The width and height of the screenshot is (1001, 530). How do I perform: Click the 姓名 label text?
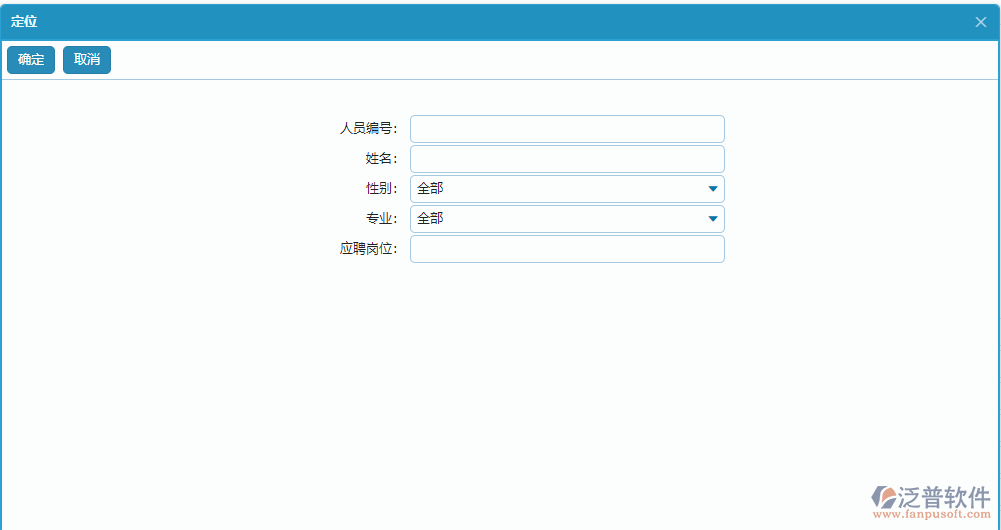(381, 159)
